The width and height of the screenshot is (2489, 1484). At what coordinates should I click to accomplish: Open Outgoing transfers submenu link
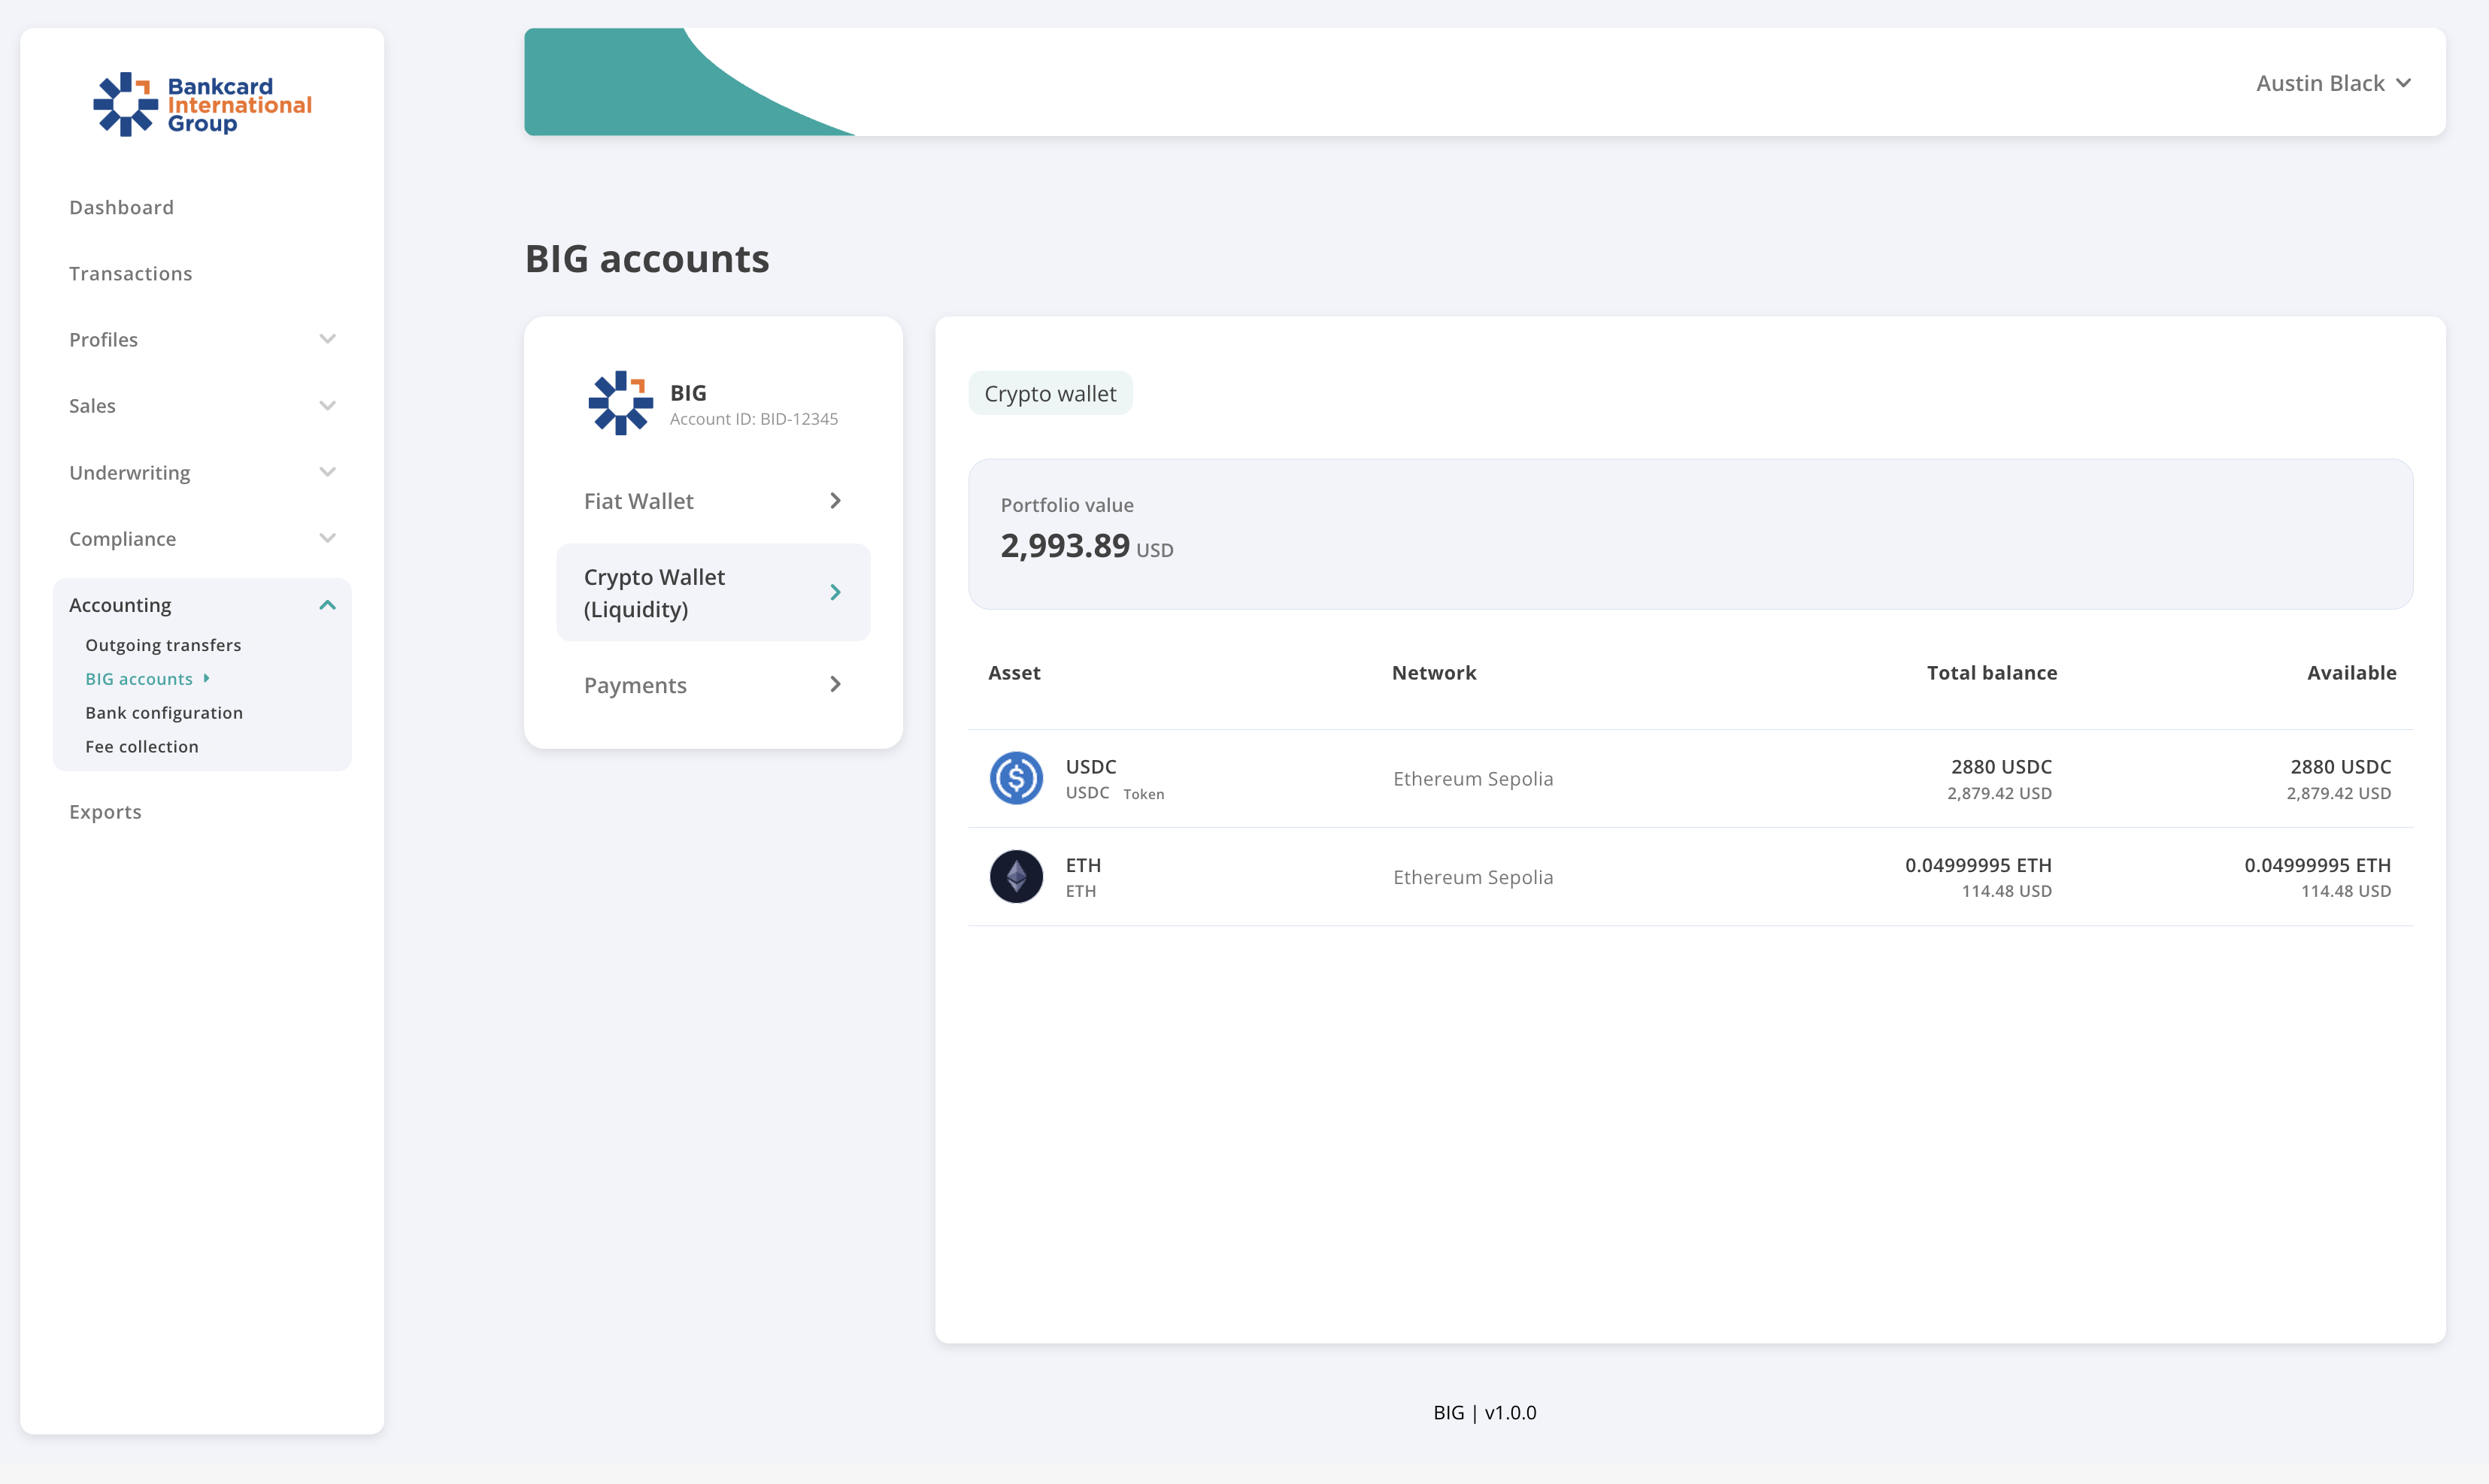tap(163, 645)
